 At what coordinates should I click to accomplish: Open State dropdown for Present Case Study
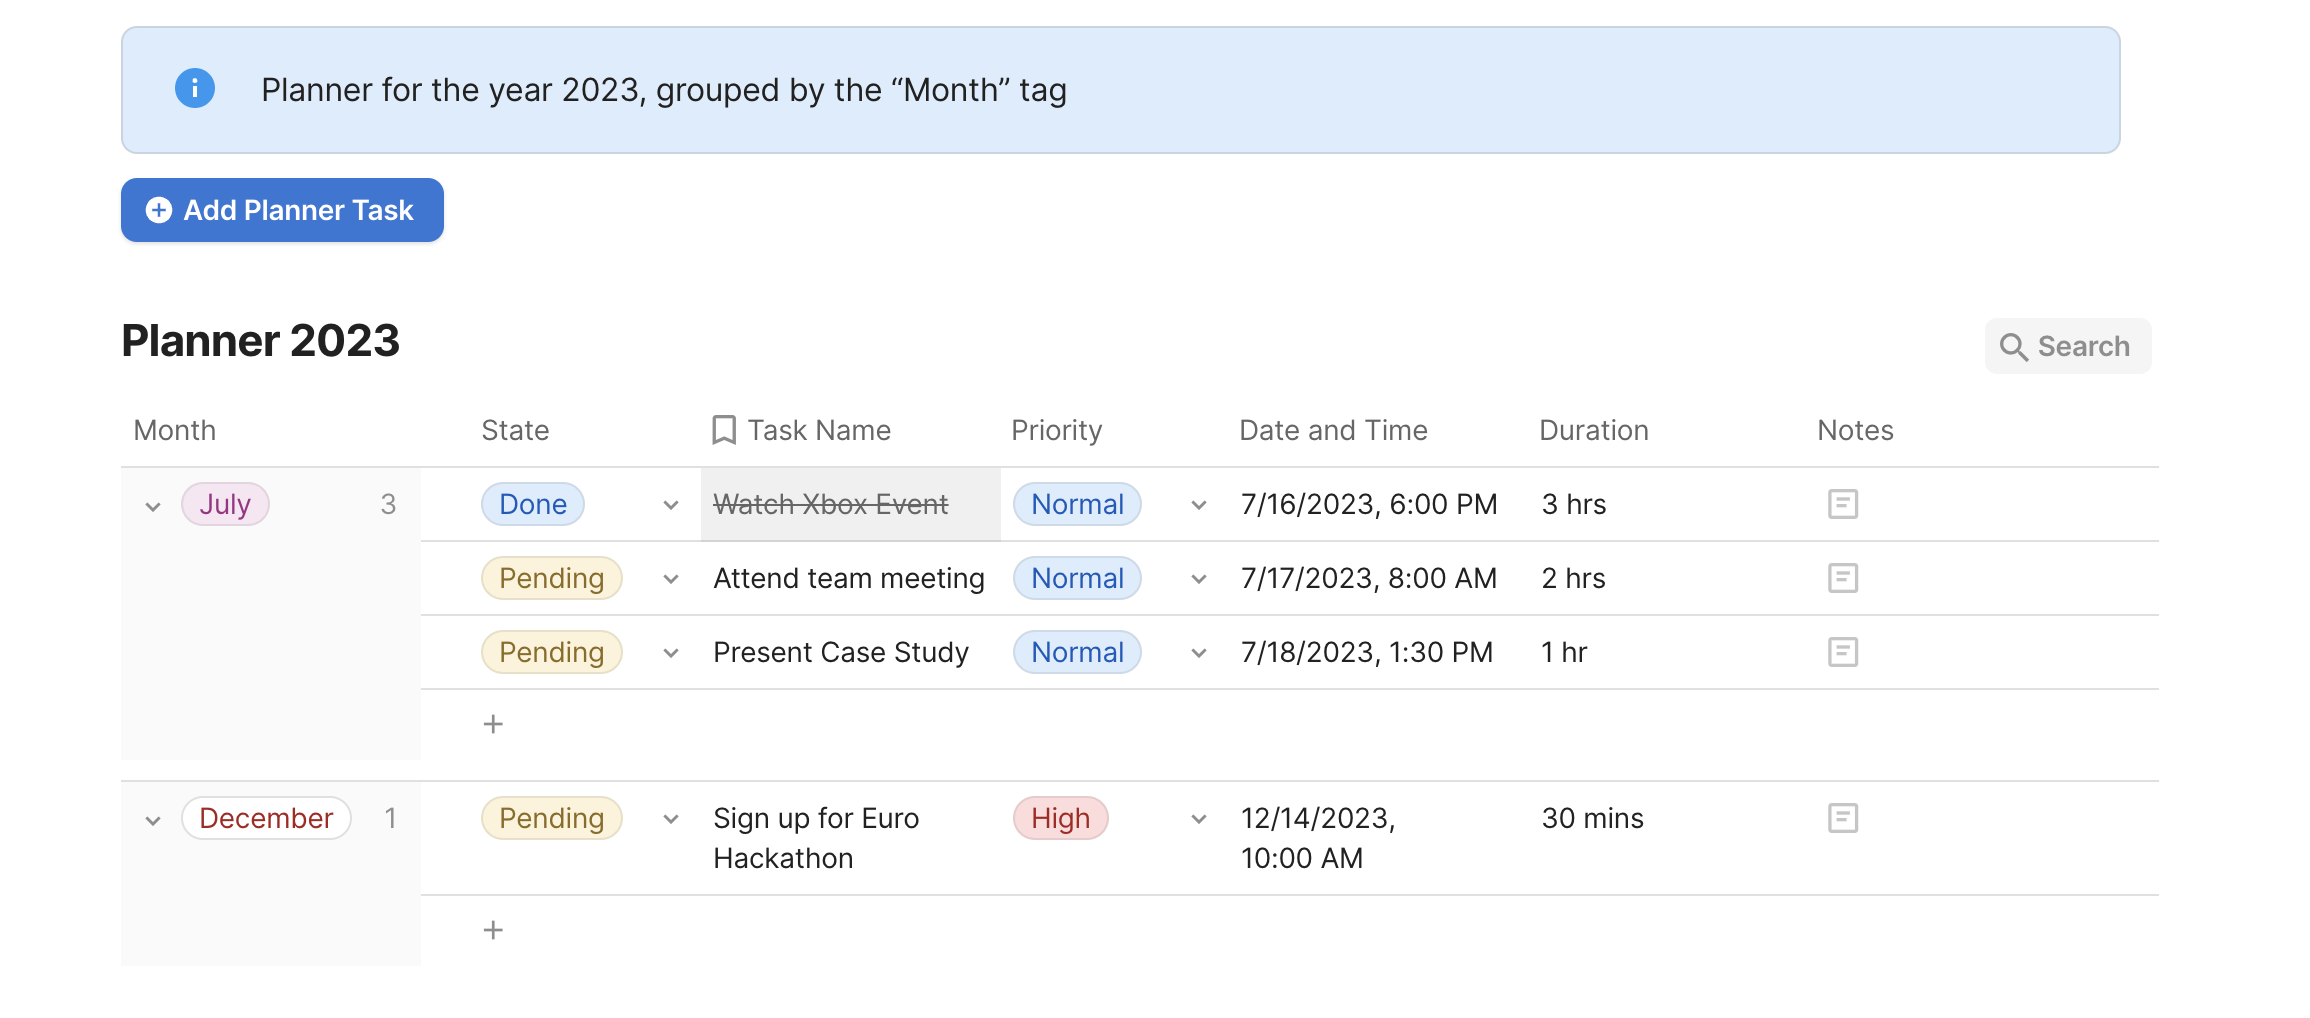[x=671, y=653]
